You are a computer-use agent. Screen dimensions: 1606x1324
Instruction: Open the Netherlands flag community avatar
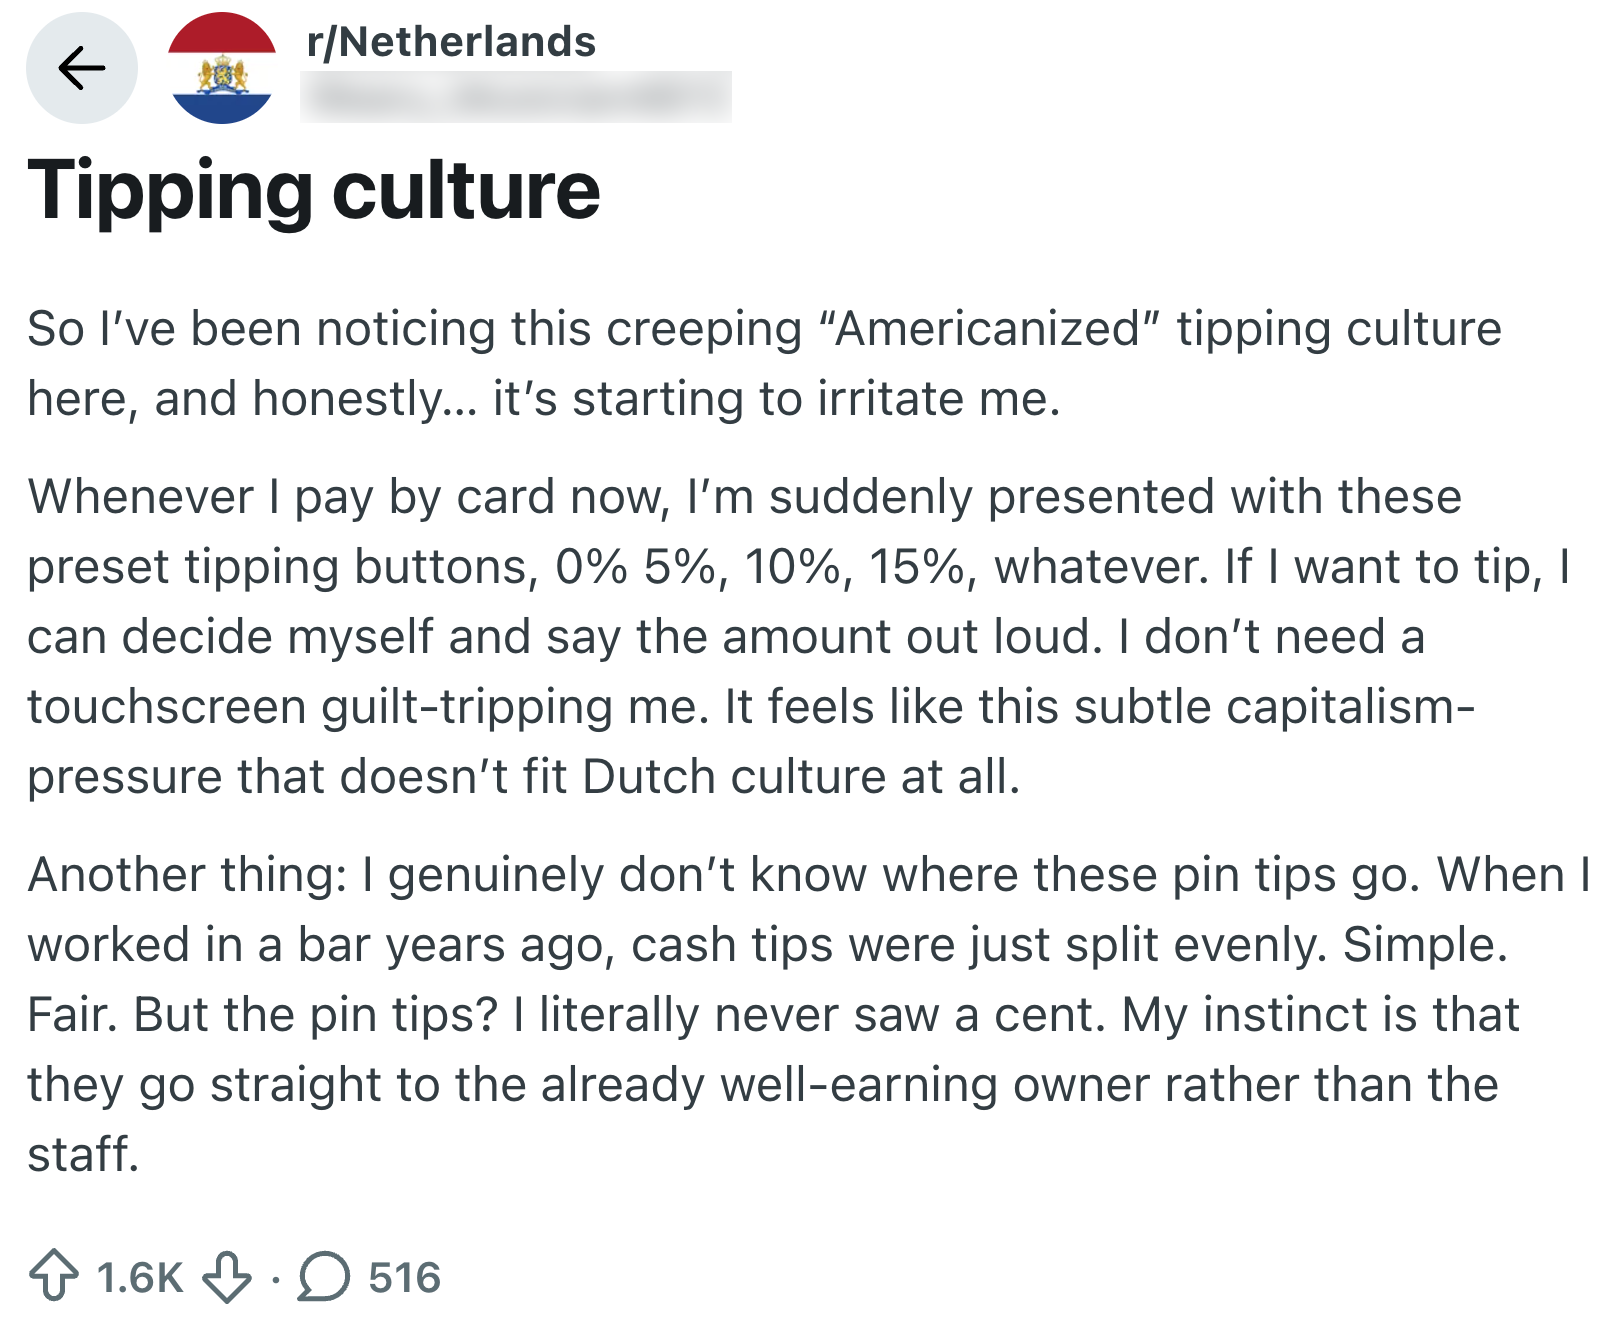coord(222,68)
